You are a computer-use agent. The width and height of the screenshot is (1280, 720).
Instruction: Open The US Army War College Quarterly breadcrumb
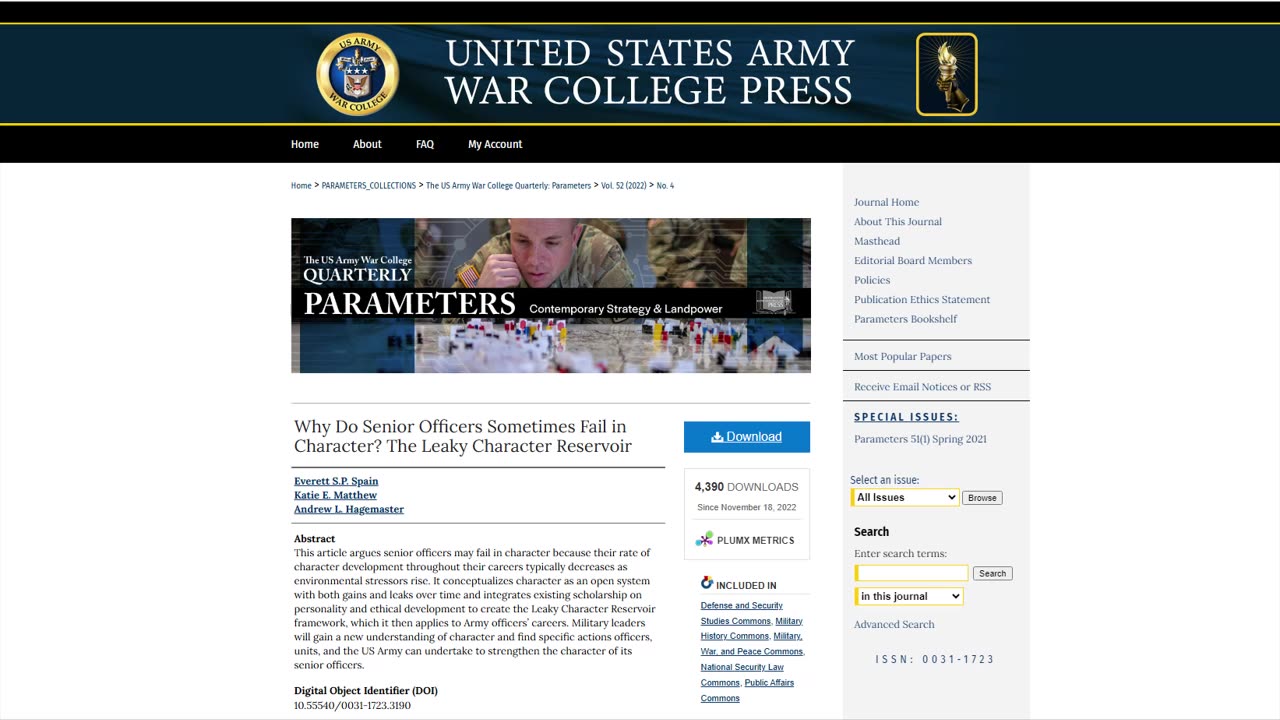pyautogui.click(x=508, y=186)
